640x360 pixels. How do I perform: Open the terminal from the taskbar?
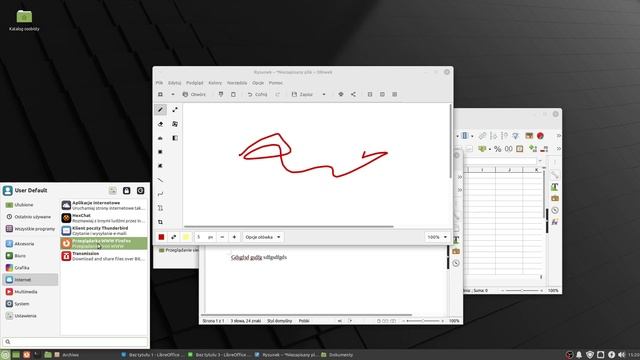(x=37, y=355)
